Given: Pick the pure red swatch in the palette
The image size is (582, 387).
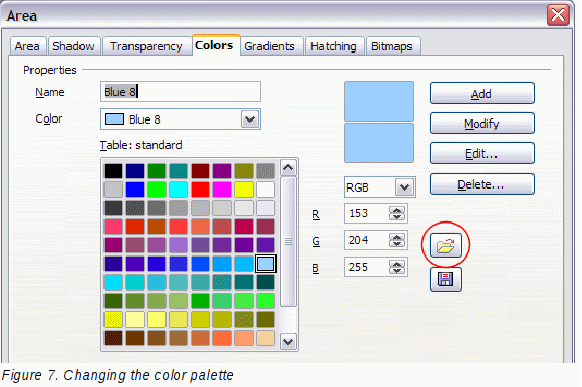Looking at the screenshot, I should [200, 190].
